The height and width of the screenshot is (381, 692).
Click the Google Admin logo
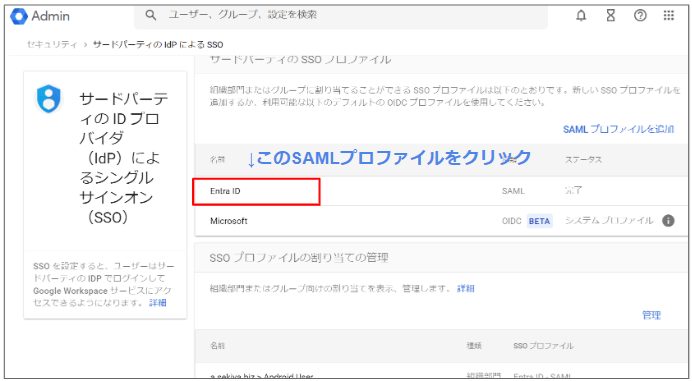coord(40,16)
